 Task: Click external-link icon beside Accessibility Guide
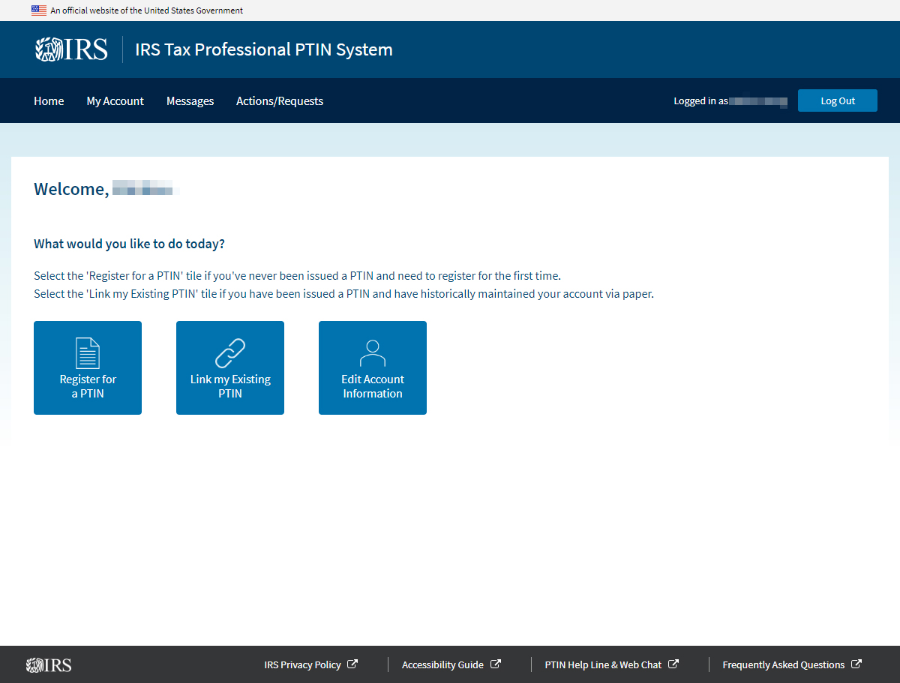click(x=495, y=664)
